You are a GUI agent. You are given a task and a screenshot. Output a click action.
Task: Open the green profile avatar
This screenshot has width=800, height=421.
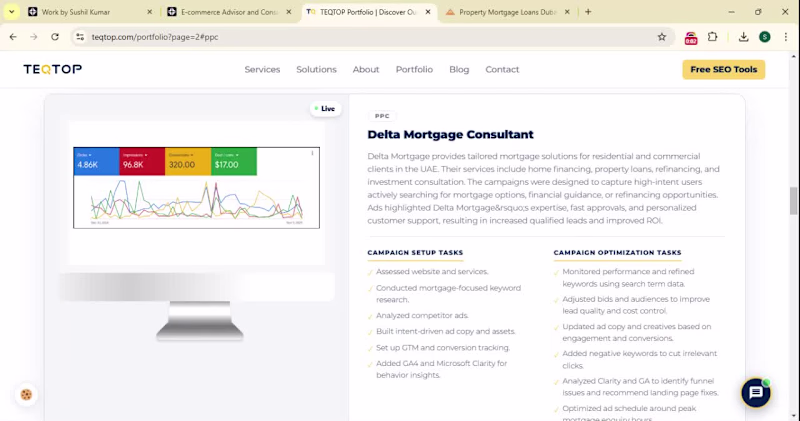pyautogui.click(x=764, y=37)
